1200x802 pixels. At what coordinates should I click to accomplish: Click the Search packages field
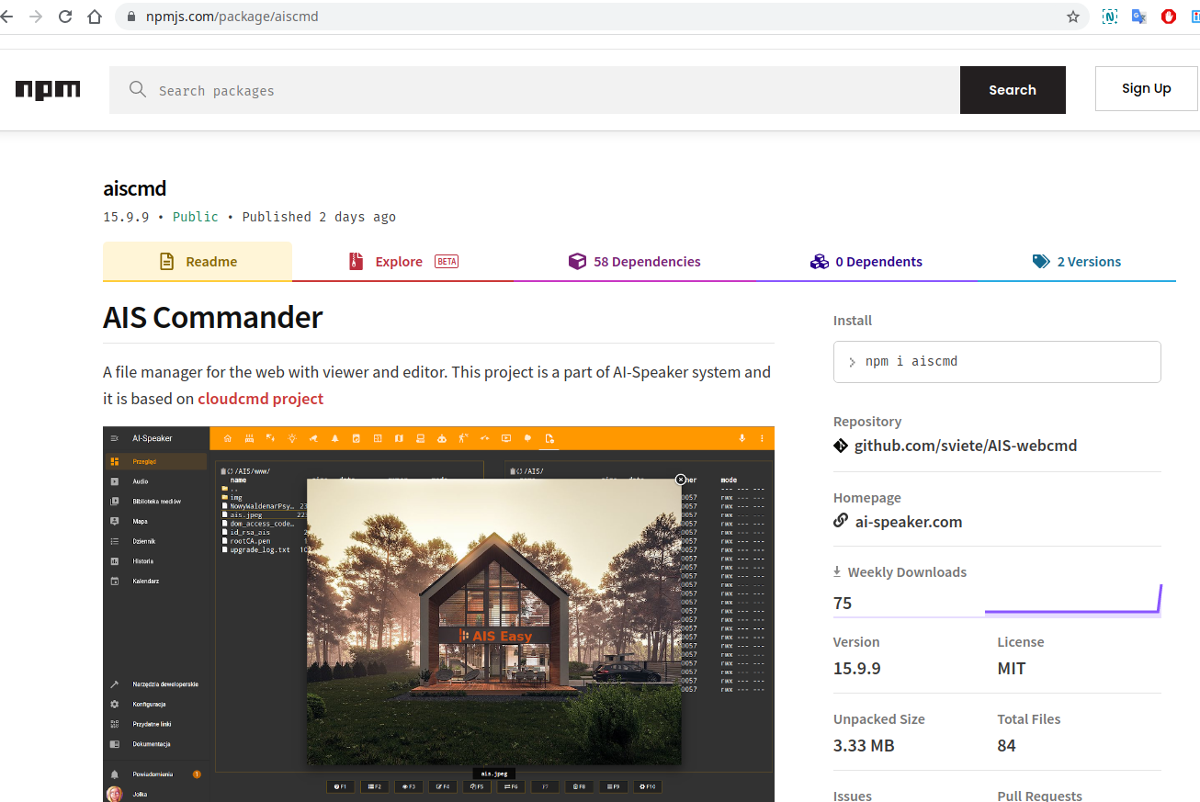[x=535, y=90]
